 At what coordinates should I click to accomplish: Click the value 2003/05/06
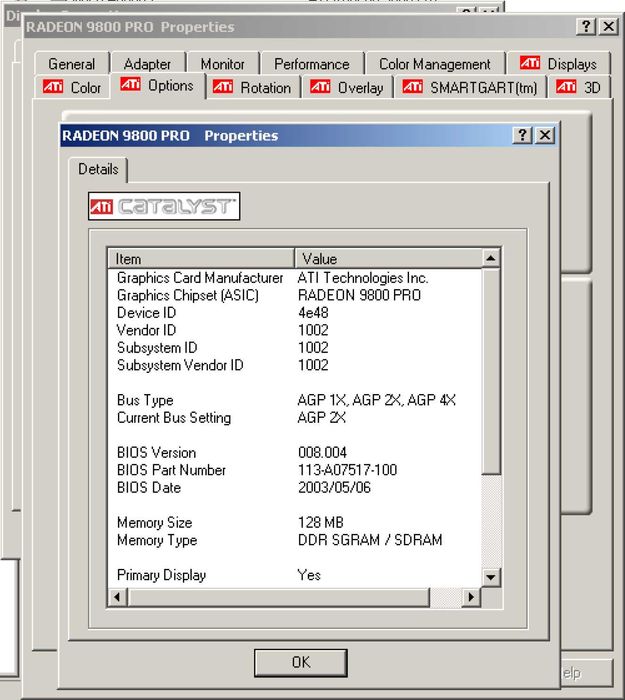pyautogui.click(x=334, y=487)
